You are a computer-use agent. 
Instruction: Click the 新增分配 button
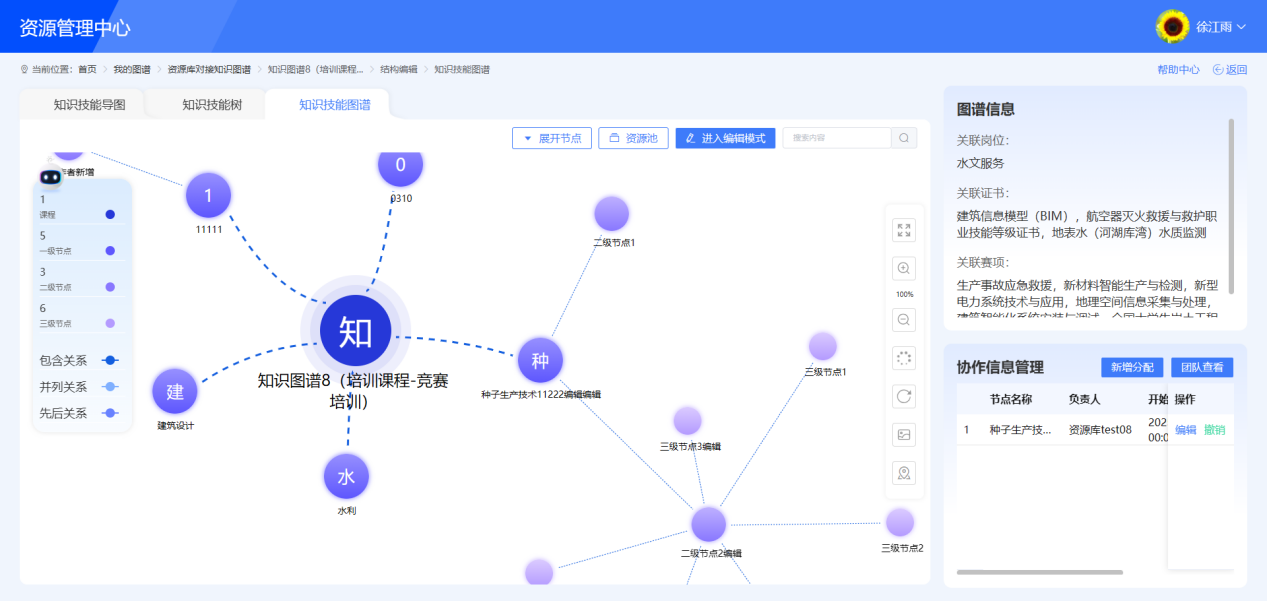click(1132, 367)
